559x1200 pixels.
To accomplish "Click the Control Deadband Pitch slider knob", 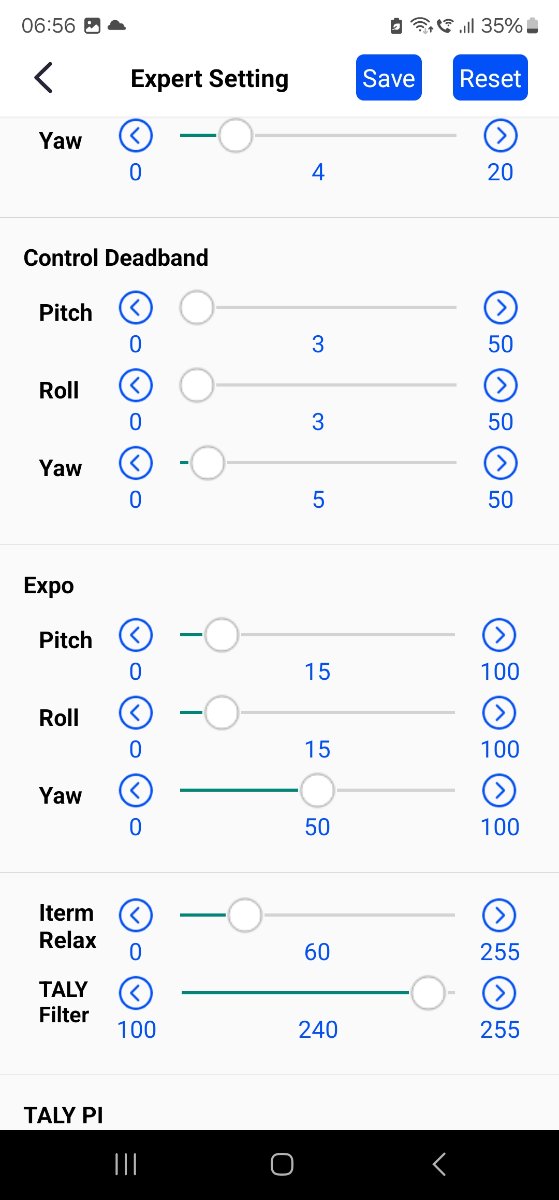I will pyautogui.click(x=197, y=308).
